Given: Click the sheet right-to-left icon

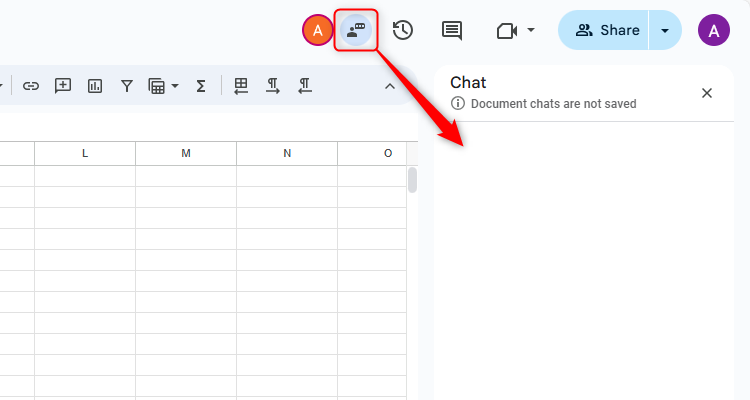Looking at the screenshot, I should point(240,86).
